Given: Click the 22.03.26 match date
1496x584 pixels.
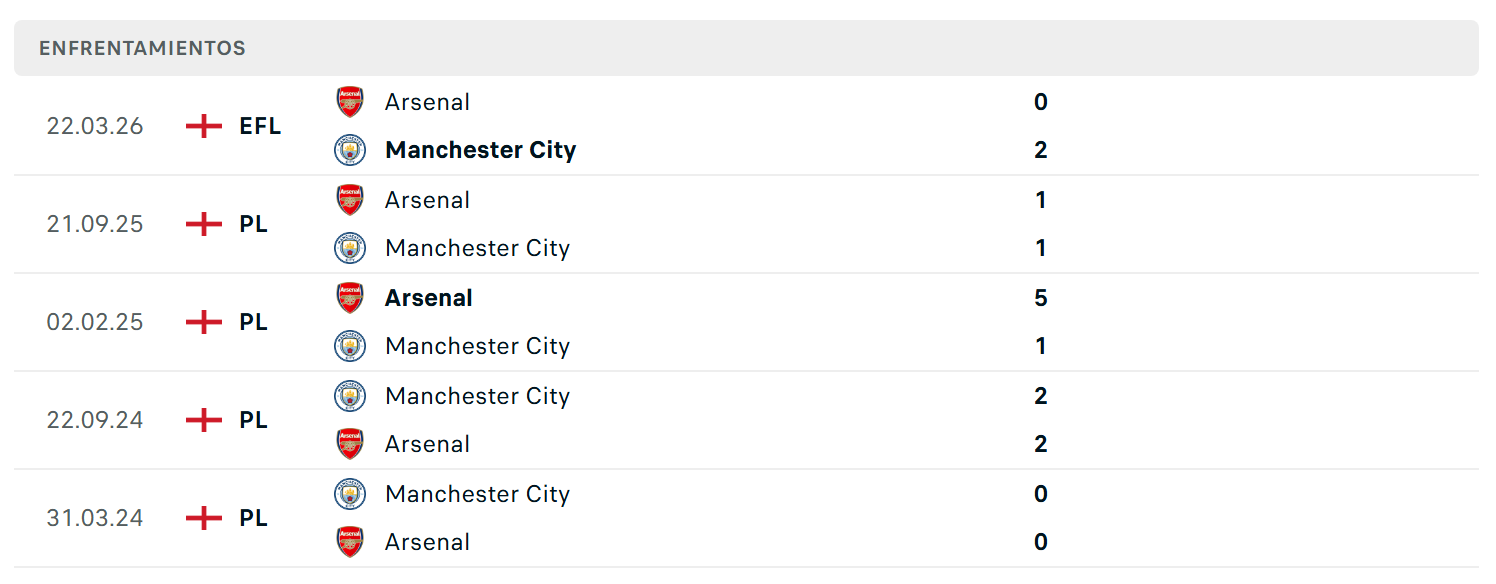Looking at the screenshot, I should (x=95, y=126).
